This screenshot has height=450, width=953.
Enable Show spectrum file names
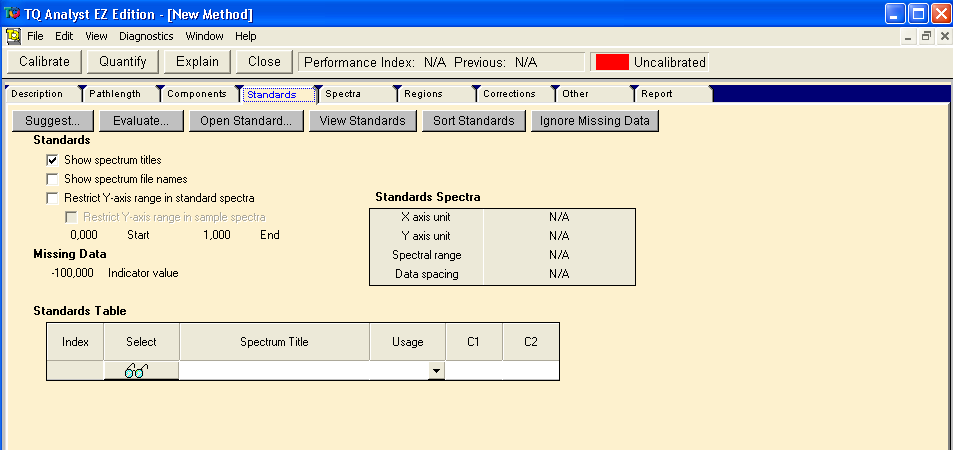point(52,179)
